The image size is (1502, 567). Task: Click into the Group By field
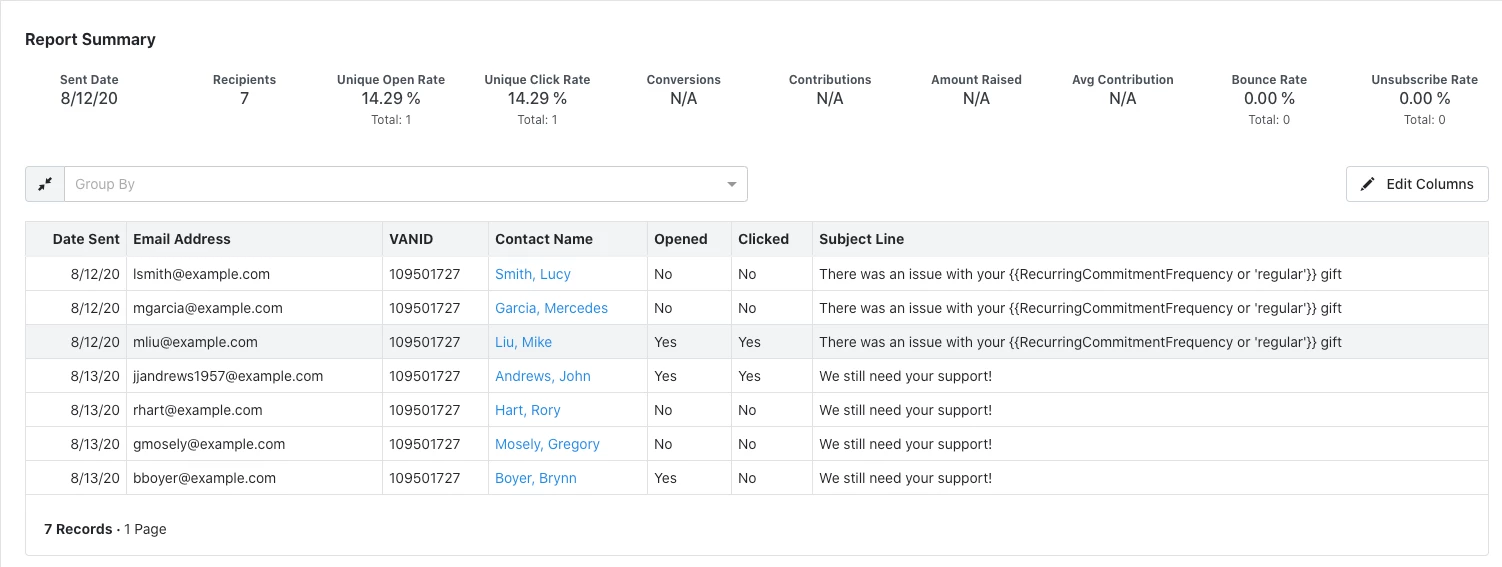(x=405, y=184)
